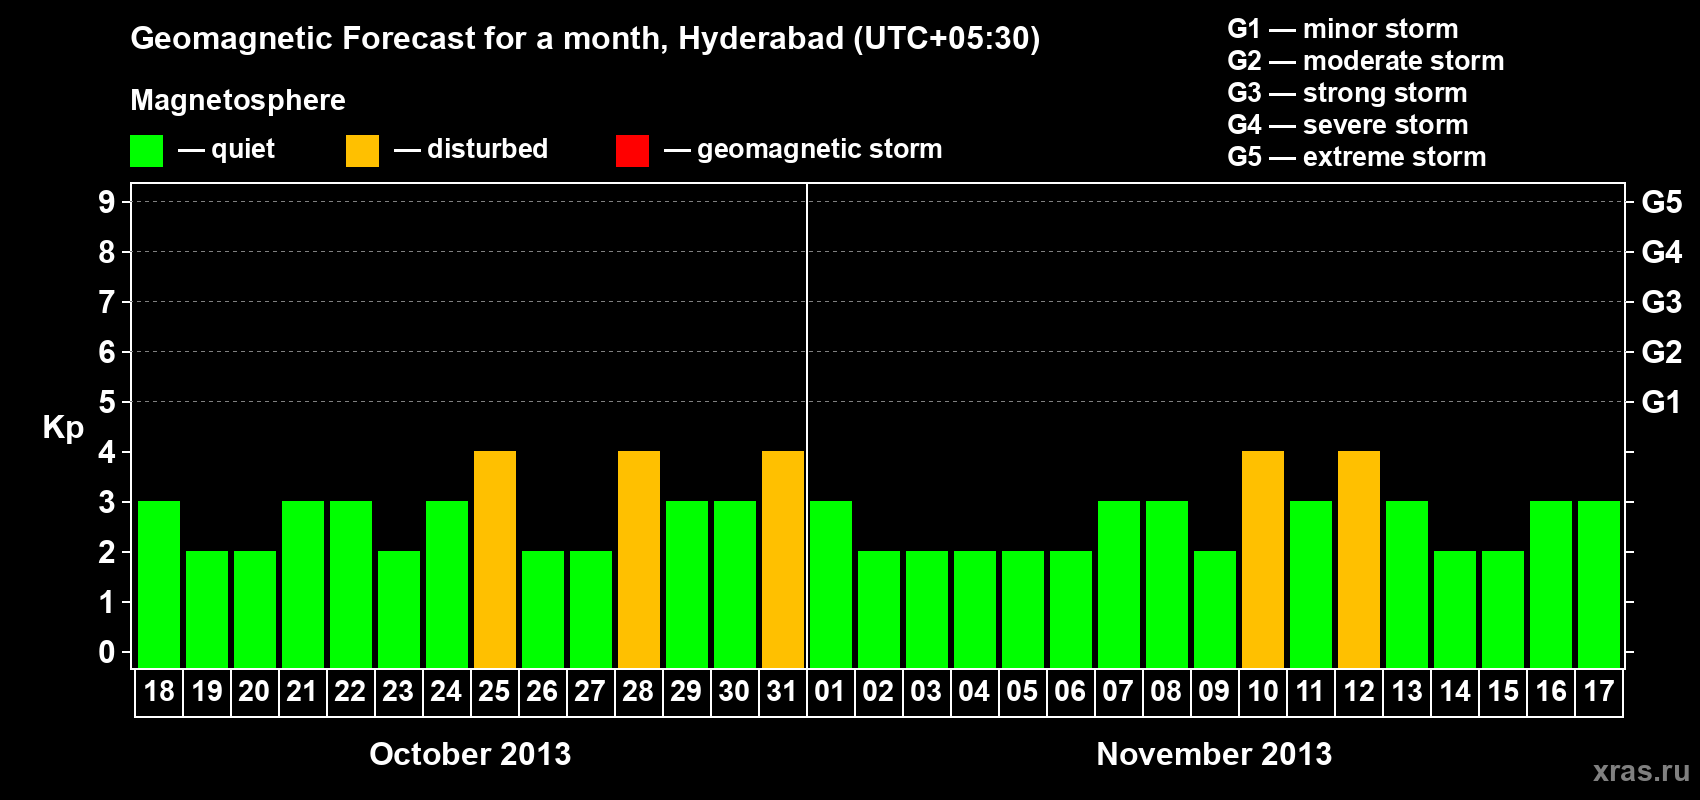Click the red geomagnetic storm legend swatch
Screen dimensions: 1700x800
pyautogui.click(x=632, y=151)
